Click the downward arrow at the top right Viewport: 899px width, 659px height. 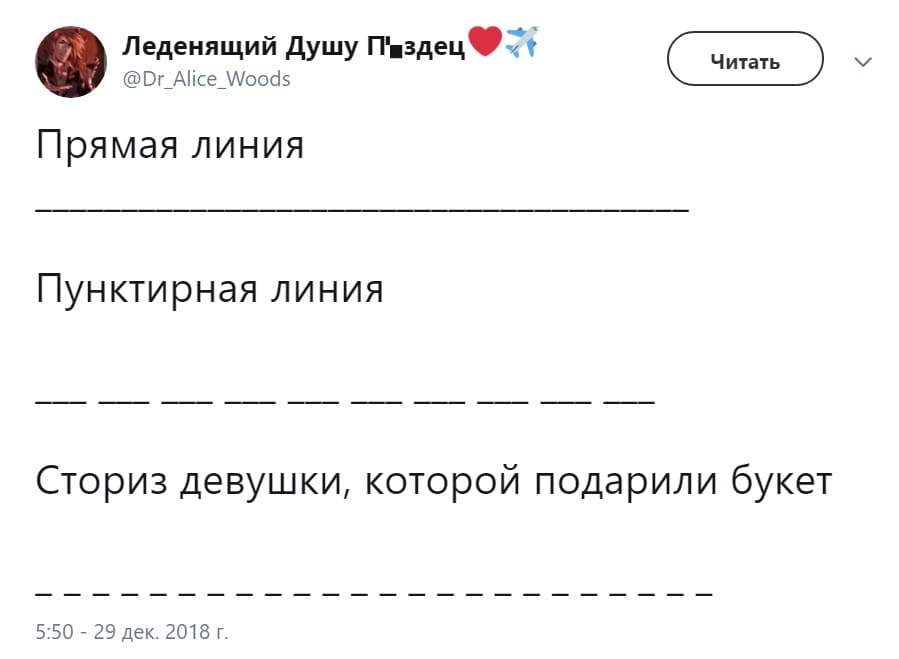[x=861, y=62]
